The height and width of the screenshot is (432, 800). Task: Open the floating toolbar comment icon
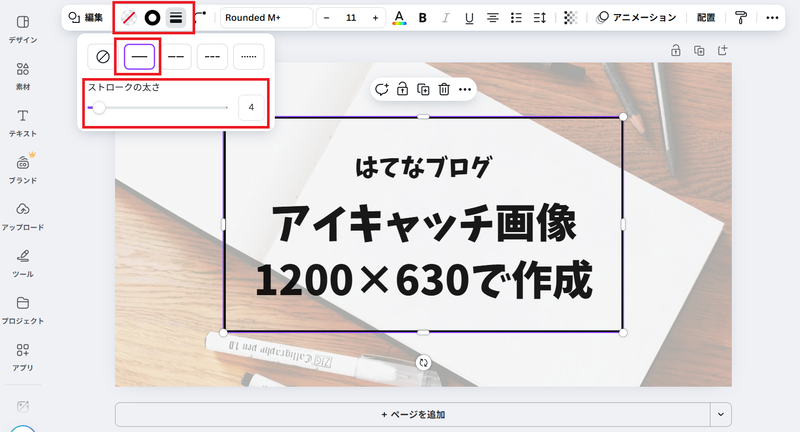tap(382, 90)
